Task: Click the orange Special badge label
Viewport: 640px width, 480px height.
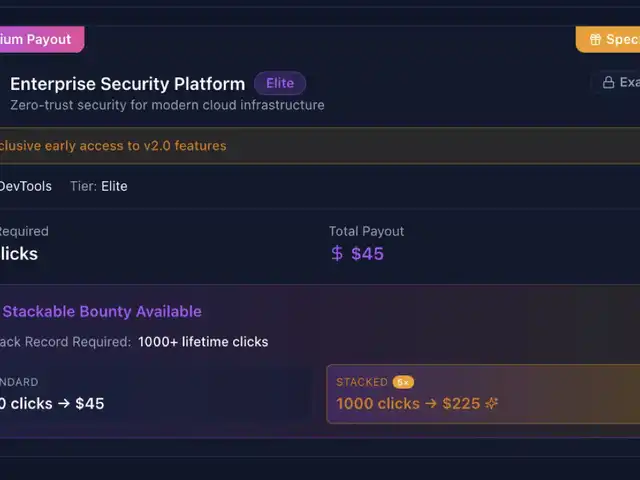Action: [x=622, y=40]
